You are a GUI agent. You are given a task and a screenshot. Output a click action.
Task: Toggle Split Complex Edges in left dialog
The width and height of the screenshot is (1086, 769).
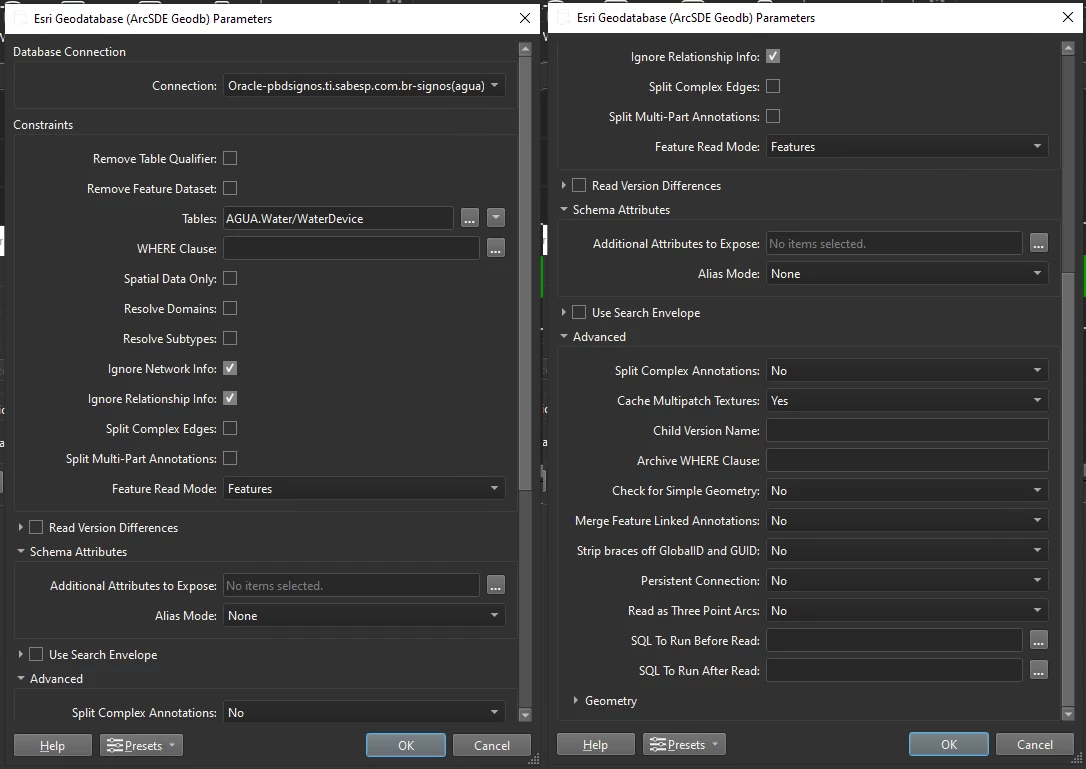point(230,428)
